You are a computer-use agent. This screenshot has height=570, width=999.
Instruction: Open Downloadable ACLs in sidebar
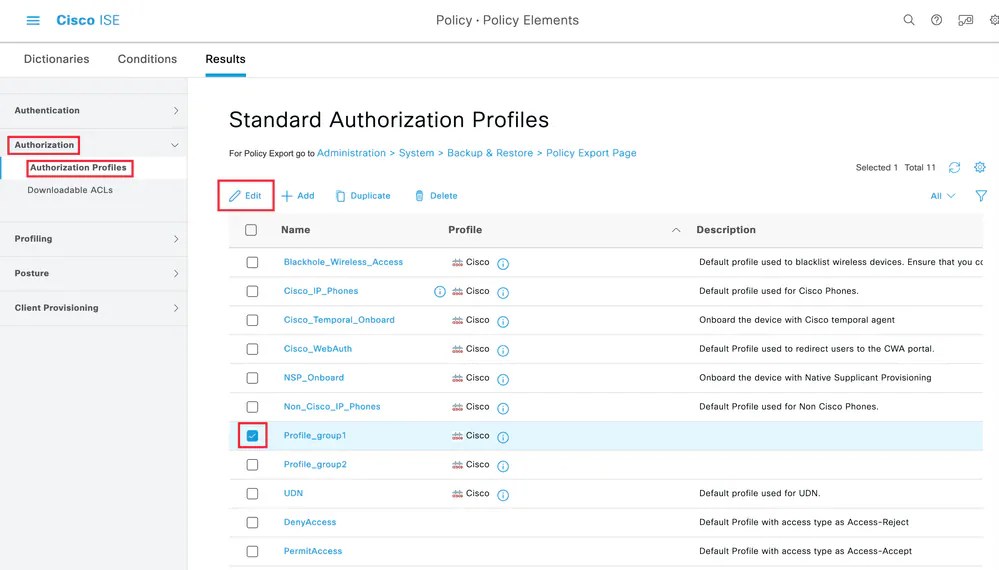click(x=70, y=190)
